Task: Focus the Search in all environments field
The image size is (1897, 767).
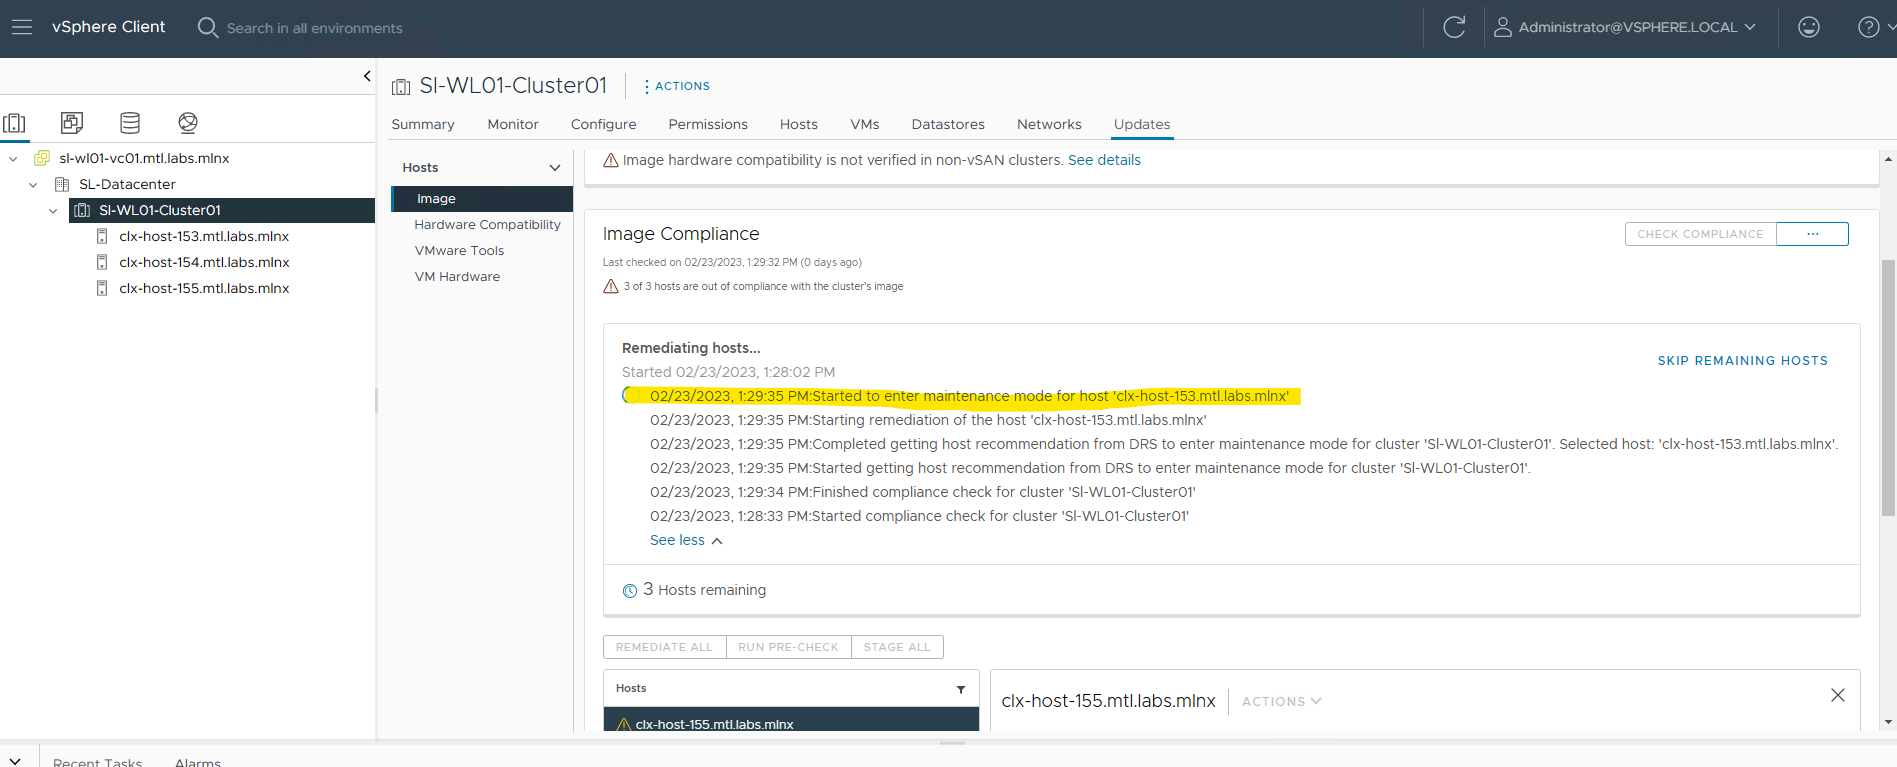Action: (x=315, y=28)
